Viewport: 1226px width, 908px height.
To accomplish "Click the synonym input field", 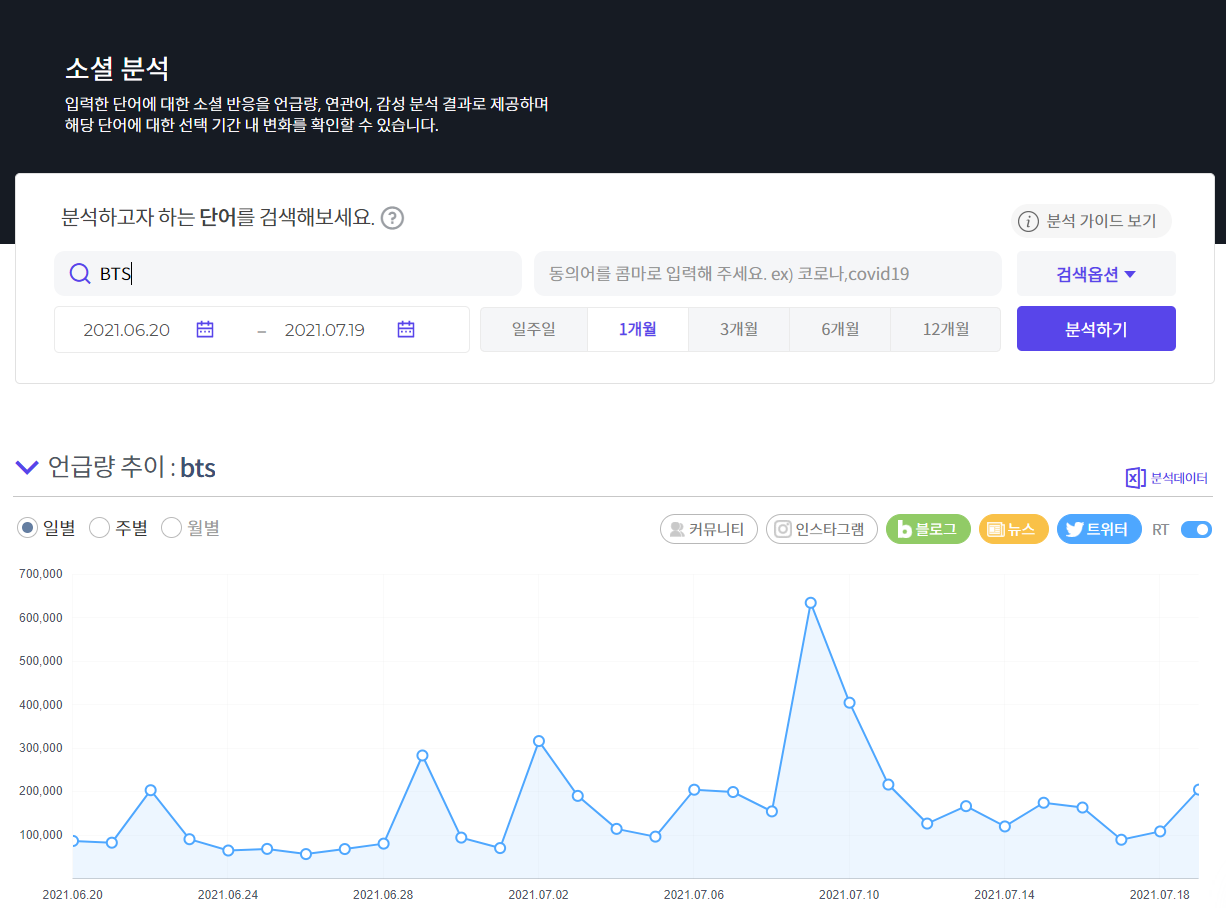I will (x=768, y=274).
